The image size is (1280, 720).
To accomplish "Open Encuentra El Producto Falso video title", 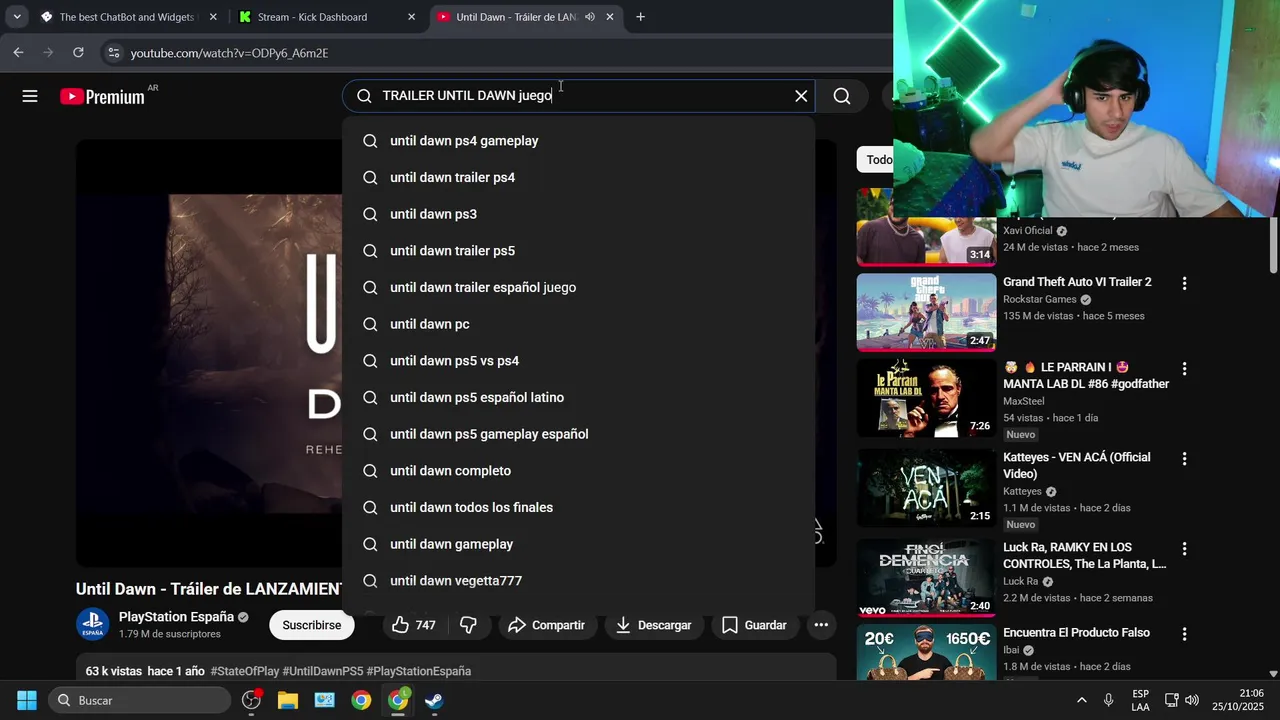I will coord(1076,633).
